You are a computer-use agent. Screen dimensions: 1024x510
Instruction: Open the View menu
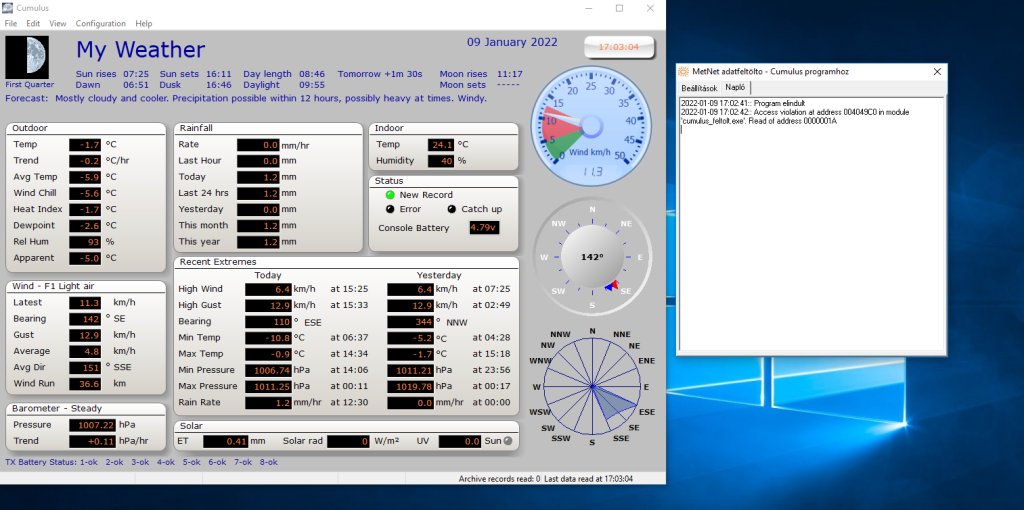58,23
